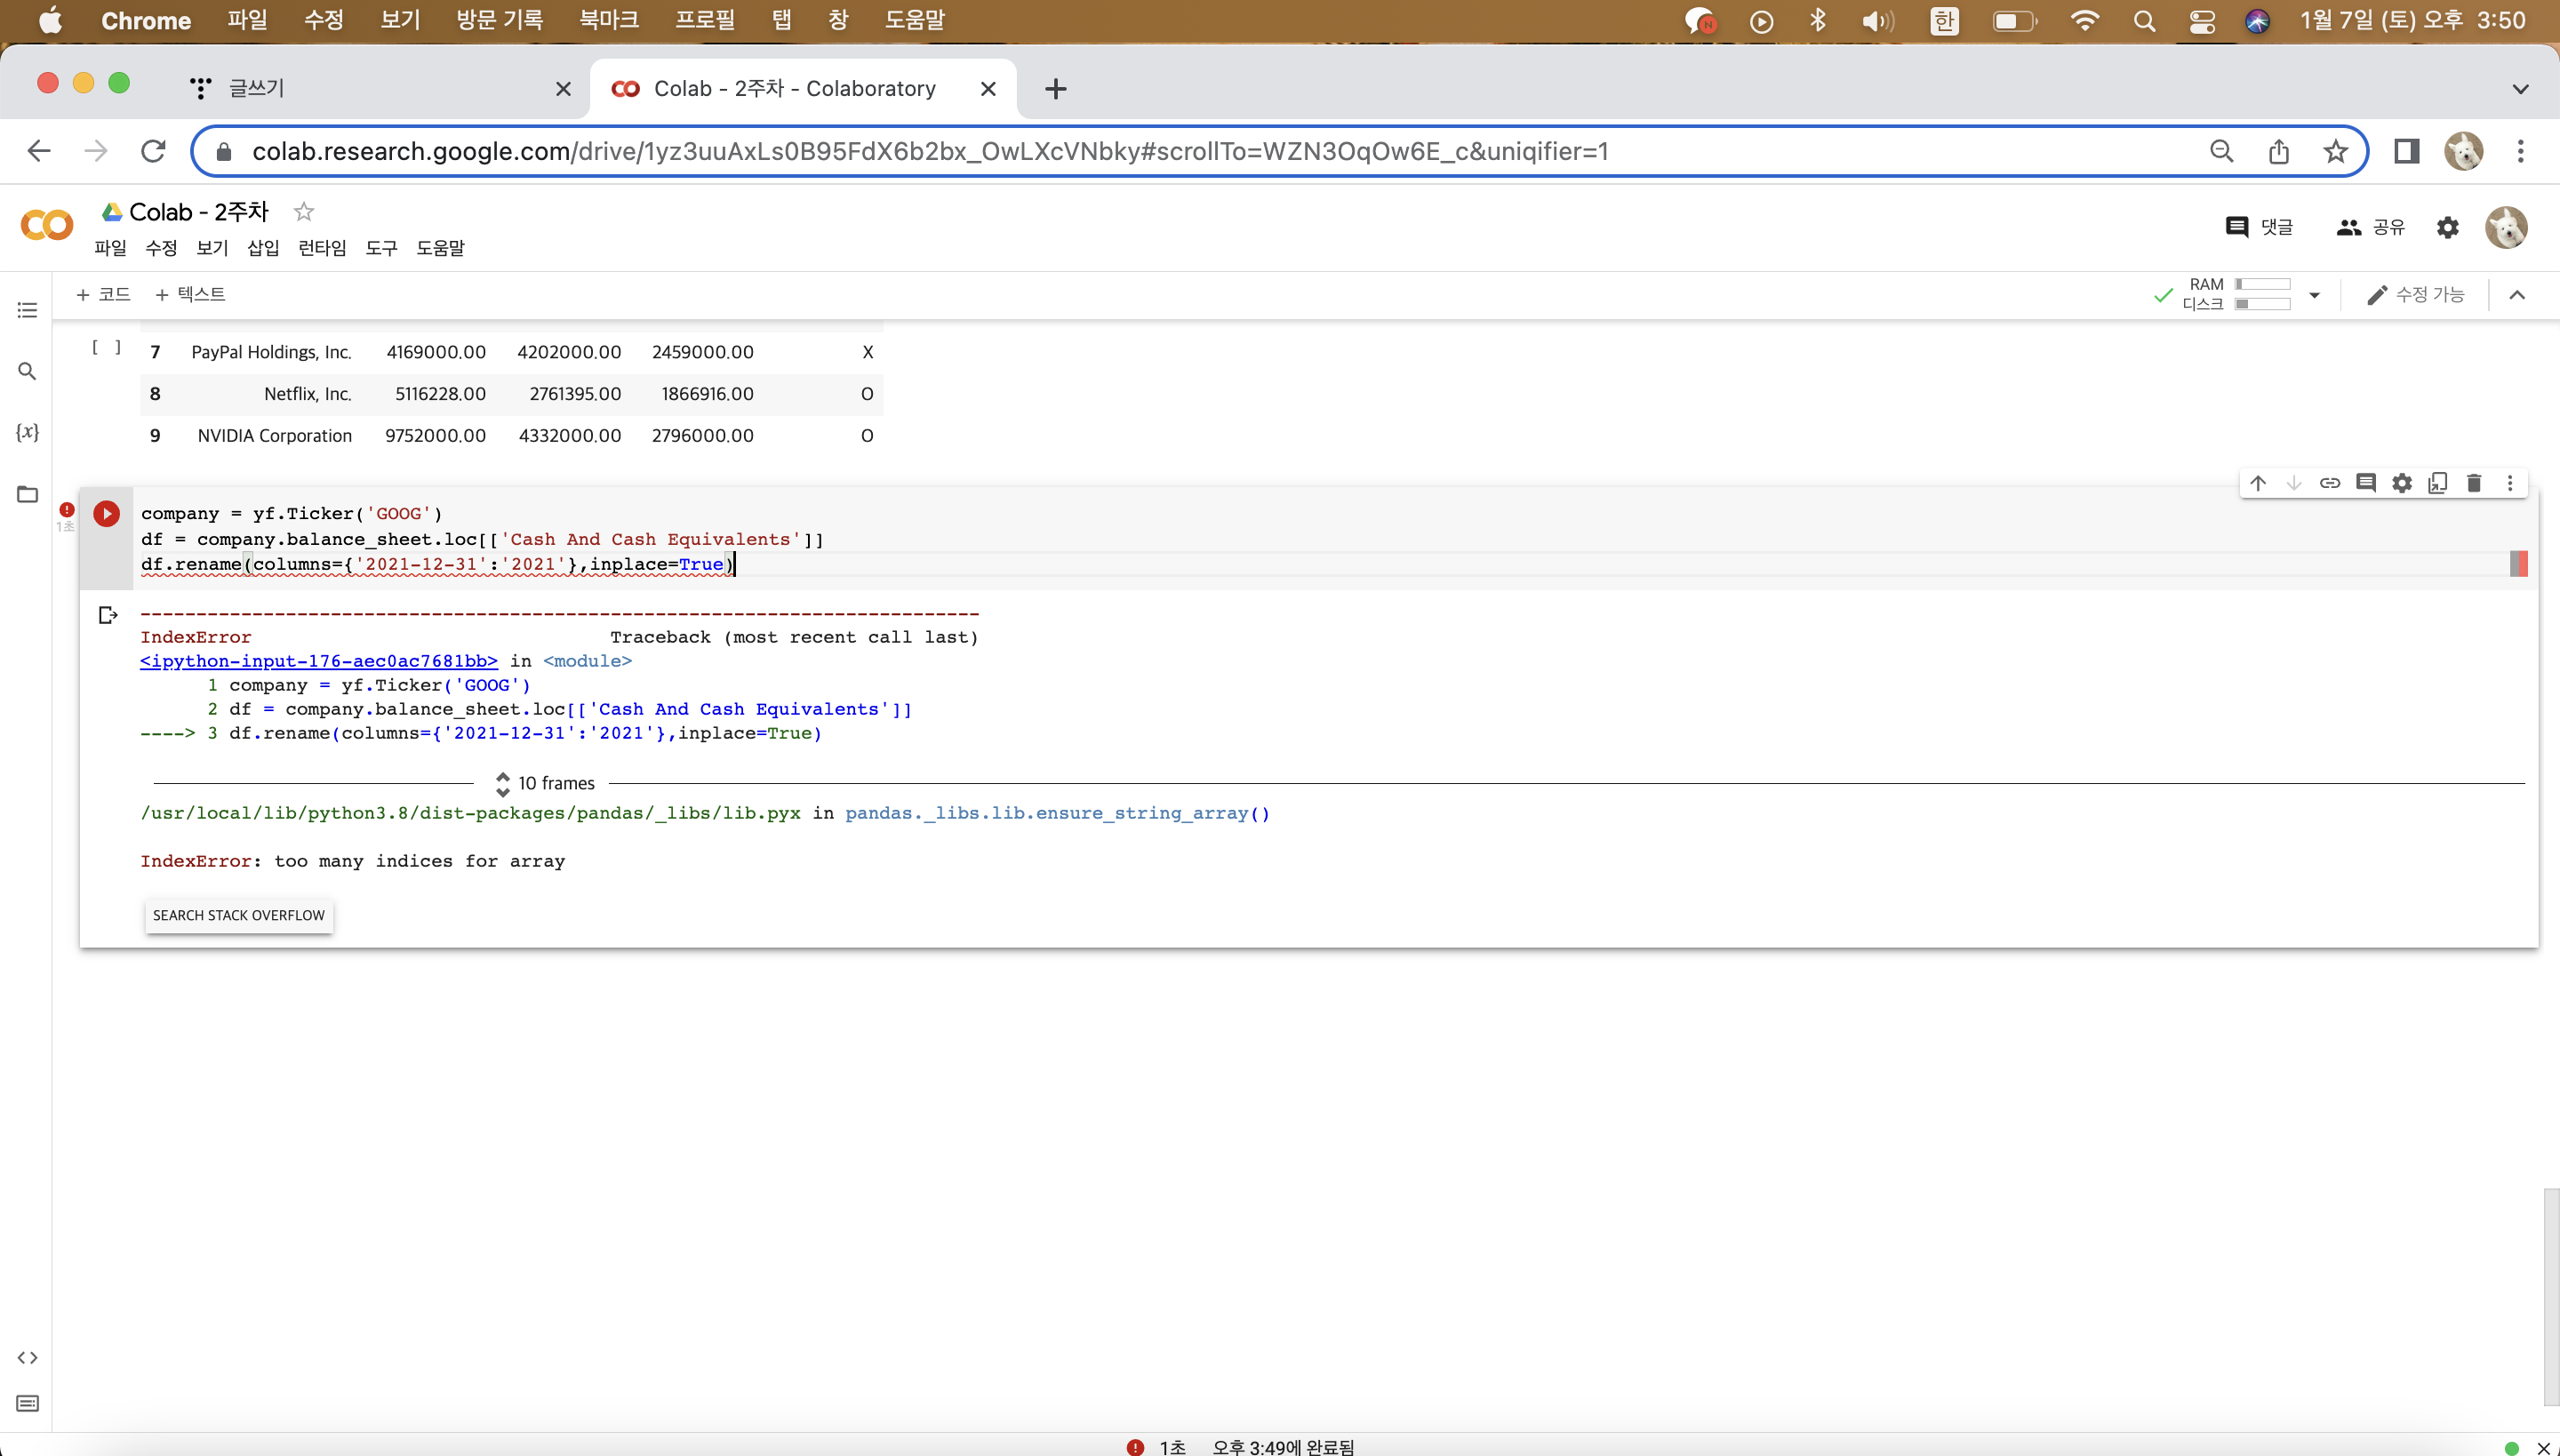
Task: Open the table of contents sidebar icon
Action: click(x=28, y=311)
